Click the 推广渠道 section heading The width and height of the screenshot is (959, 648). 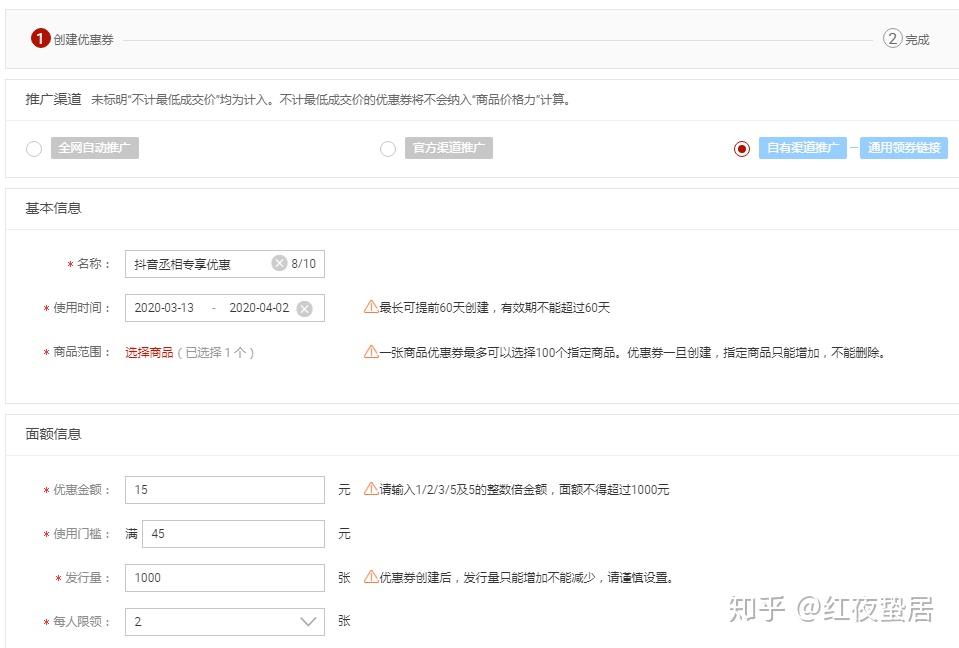(x=53, y=99)
